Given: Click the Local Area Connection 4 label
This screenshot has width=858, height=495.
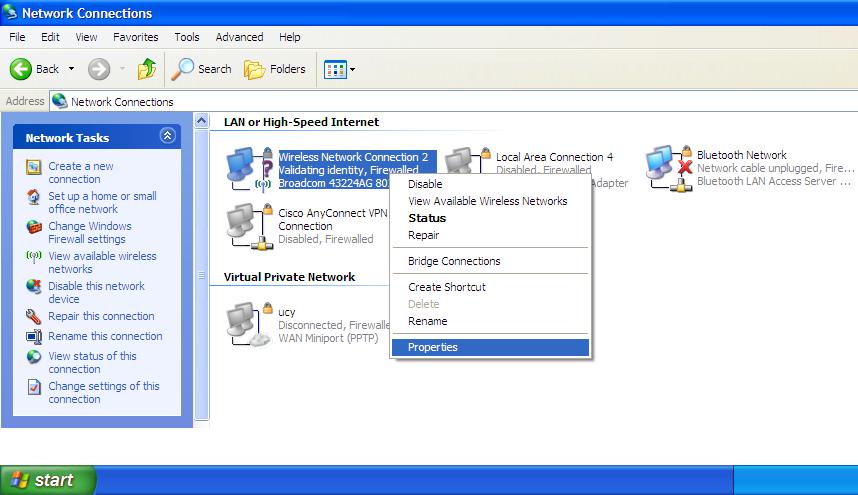Looking at the screenshot, I should pos(554,157).
